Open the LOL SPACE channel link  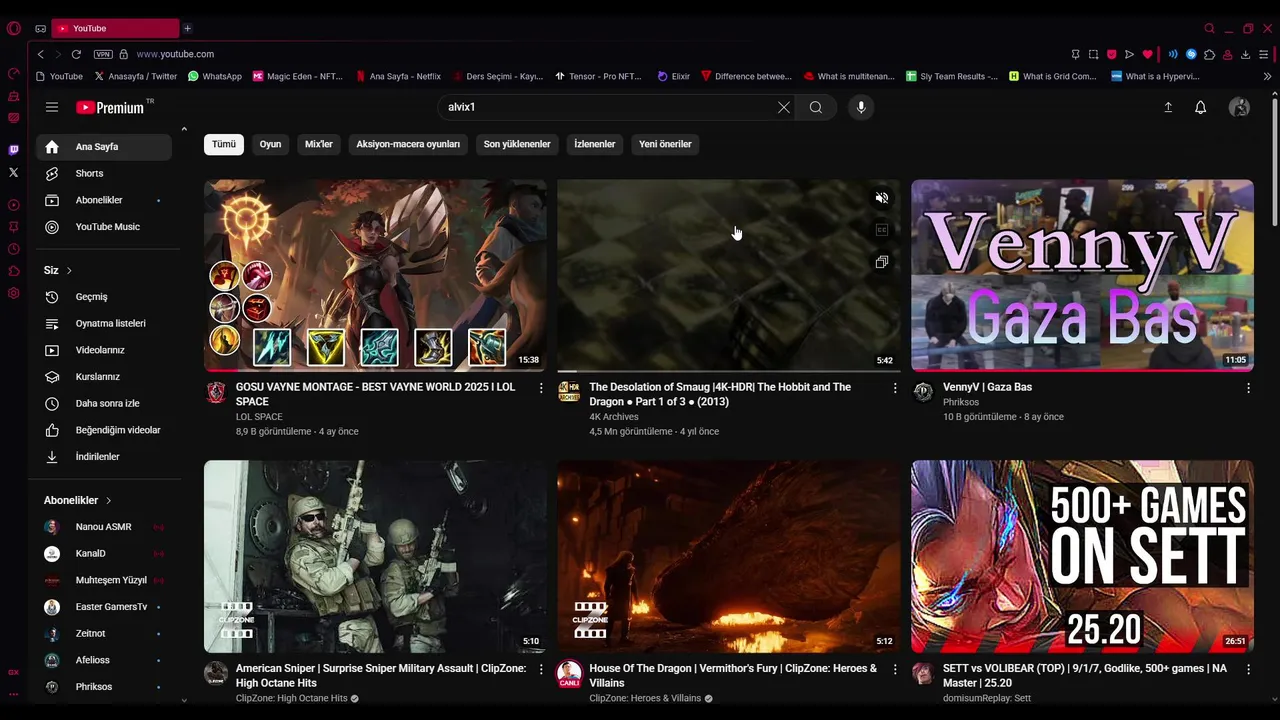(x=259, y=417)
